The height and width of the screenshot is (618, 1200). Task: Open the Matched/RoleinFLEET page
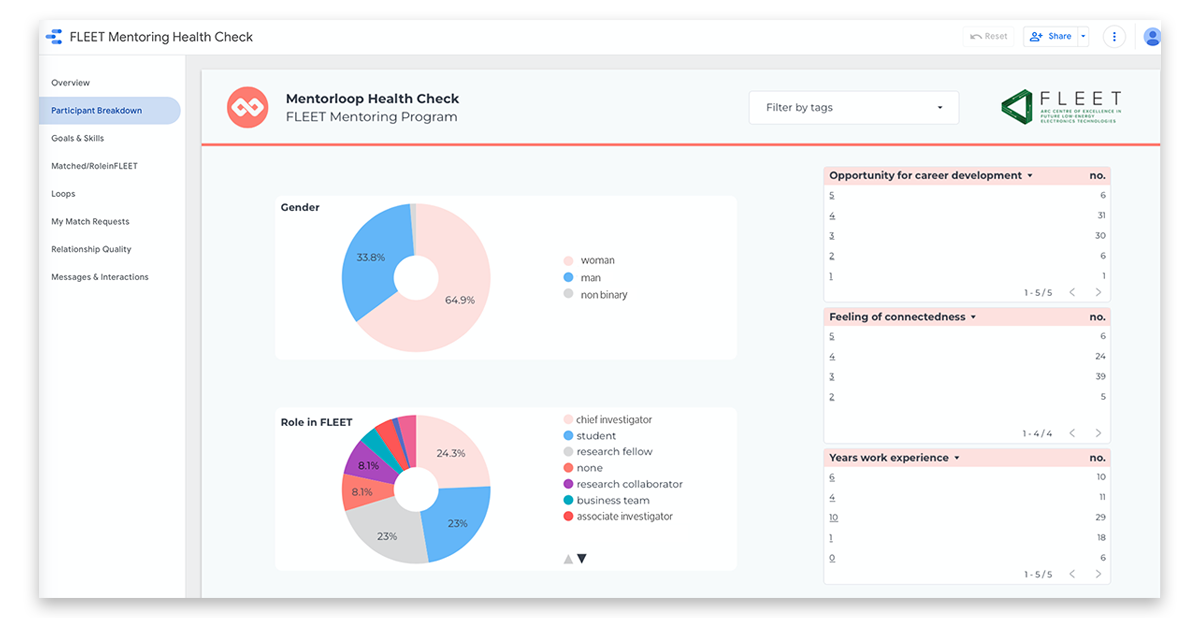(x=94, y=166)
